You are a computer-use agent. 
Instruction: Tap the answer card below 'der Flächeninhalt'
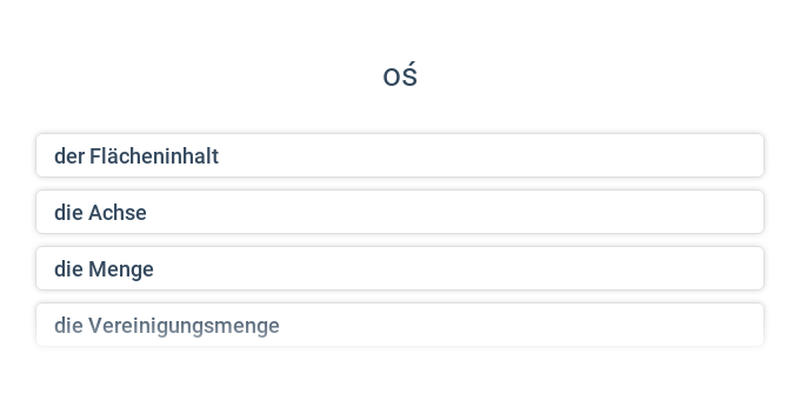pos(400,212)
